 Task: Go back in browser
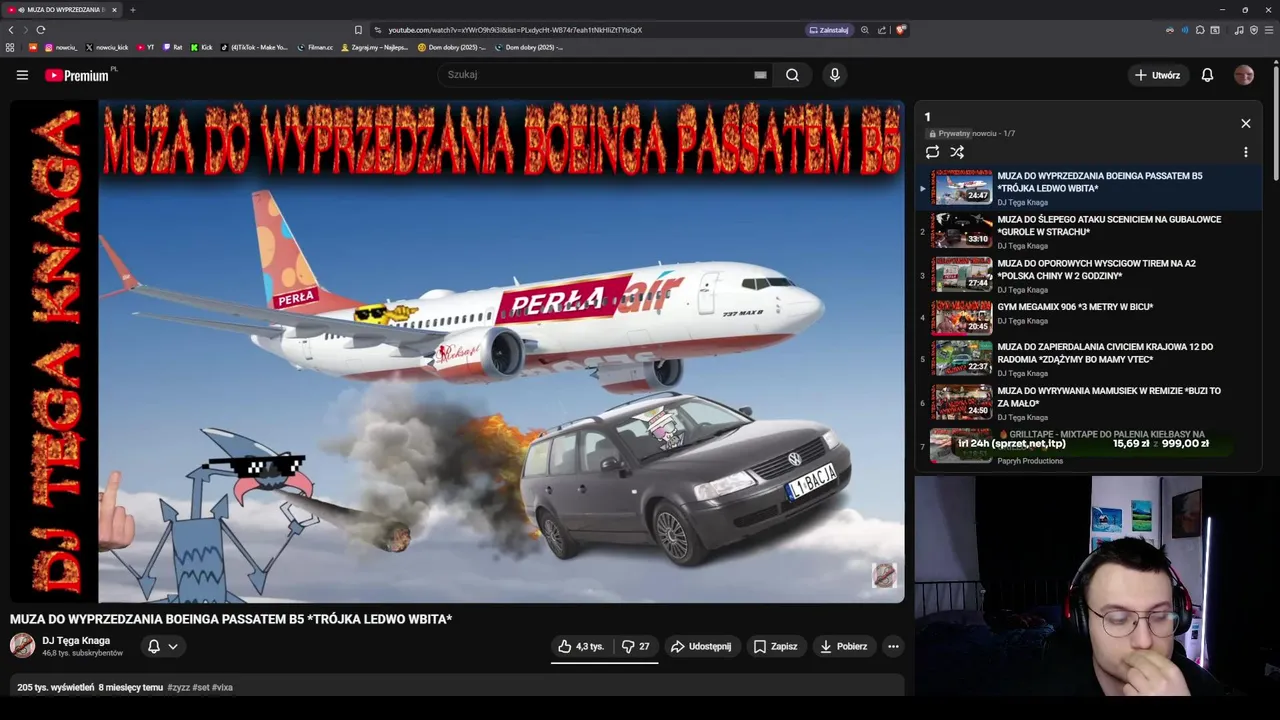(11, 30)
